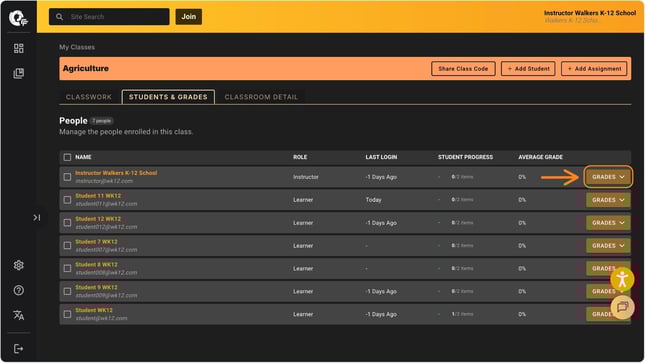
Task: Open the Classroom Detail tab
Action: 261,97
